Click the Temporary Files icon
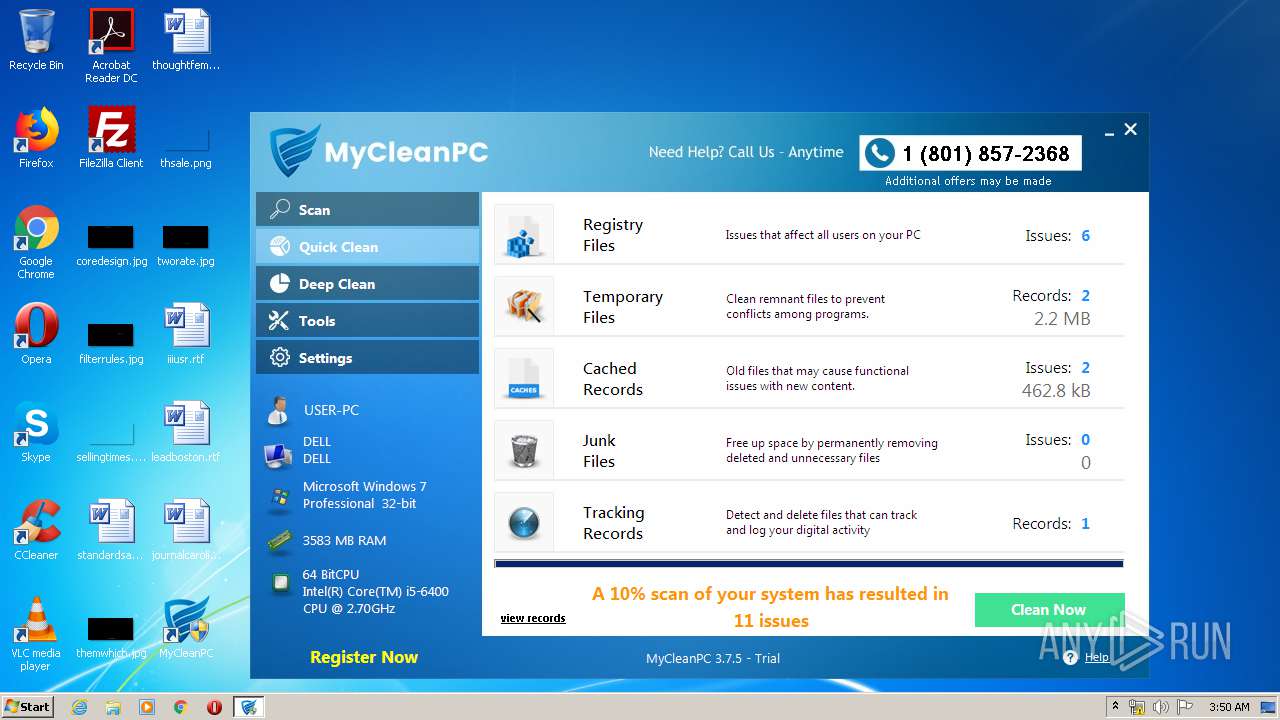 (x=524, y=306)
